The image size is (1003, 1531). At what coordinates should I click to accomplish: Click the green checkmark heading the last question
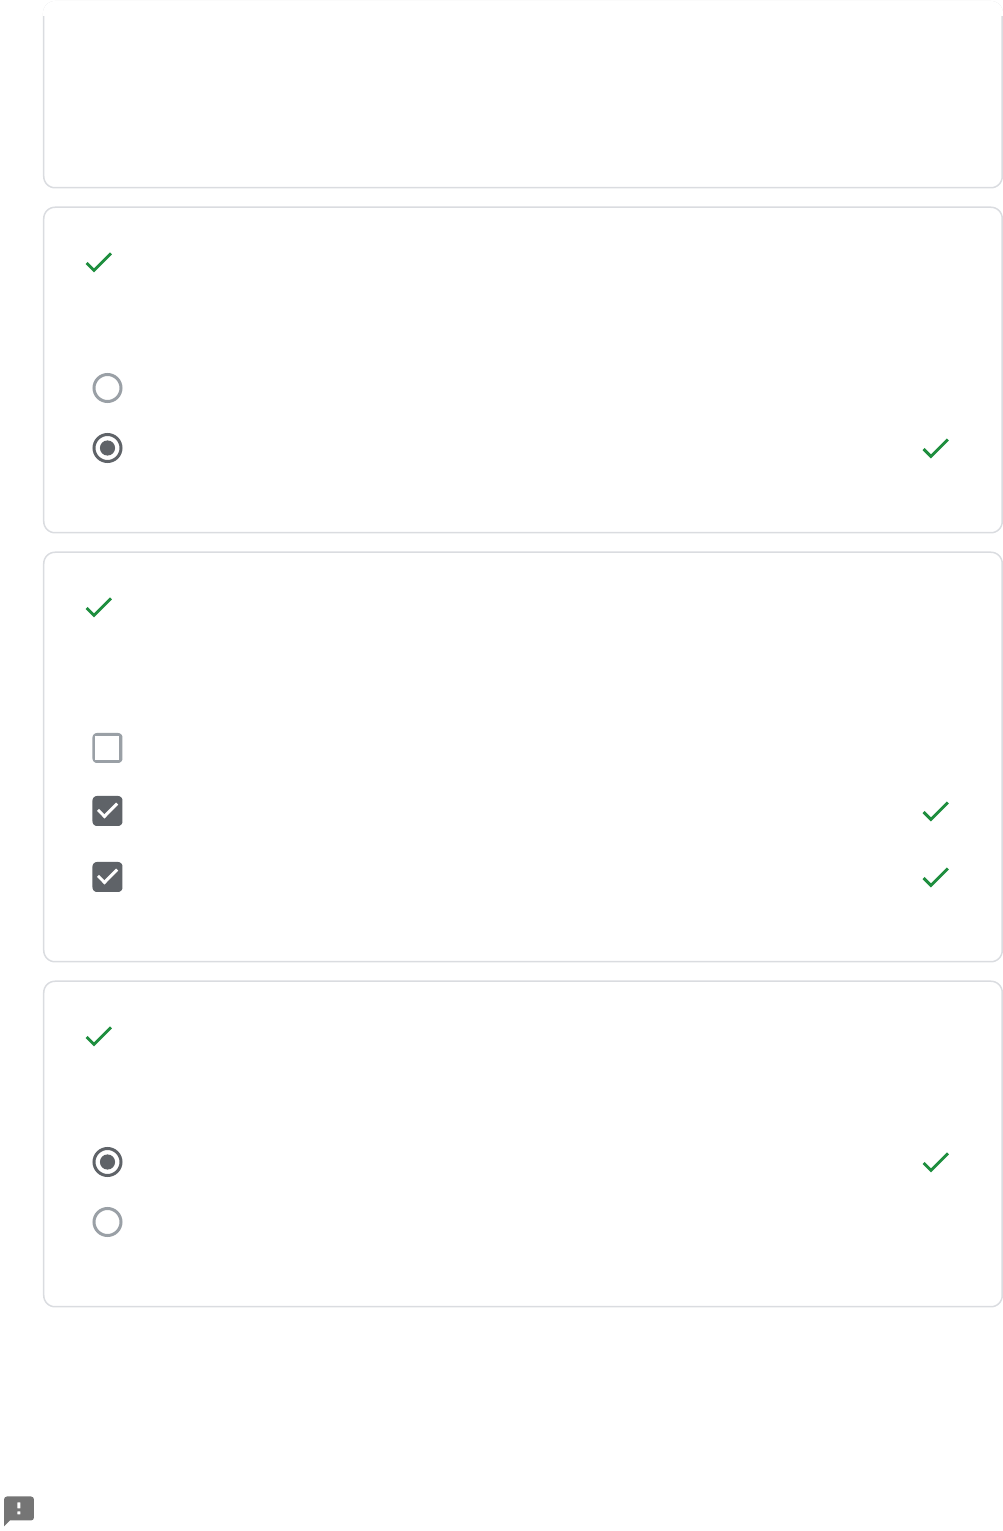(x=99, y=1036)
